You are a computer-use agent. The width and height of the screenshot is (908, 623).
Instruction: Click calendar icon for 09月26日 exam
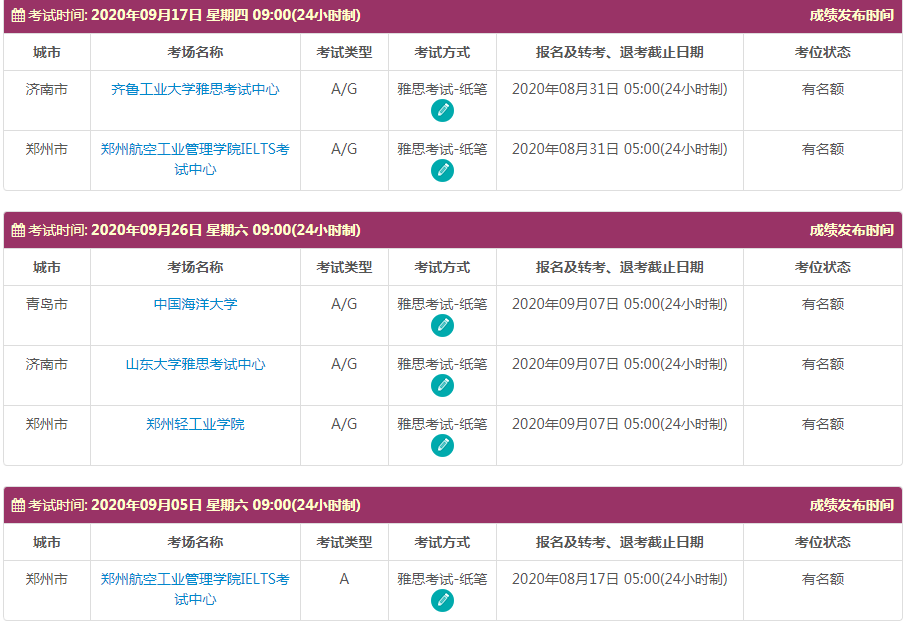[18, 231]
